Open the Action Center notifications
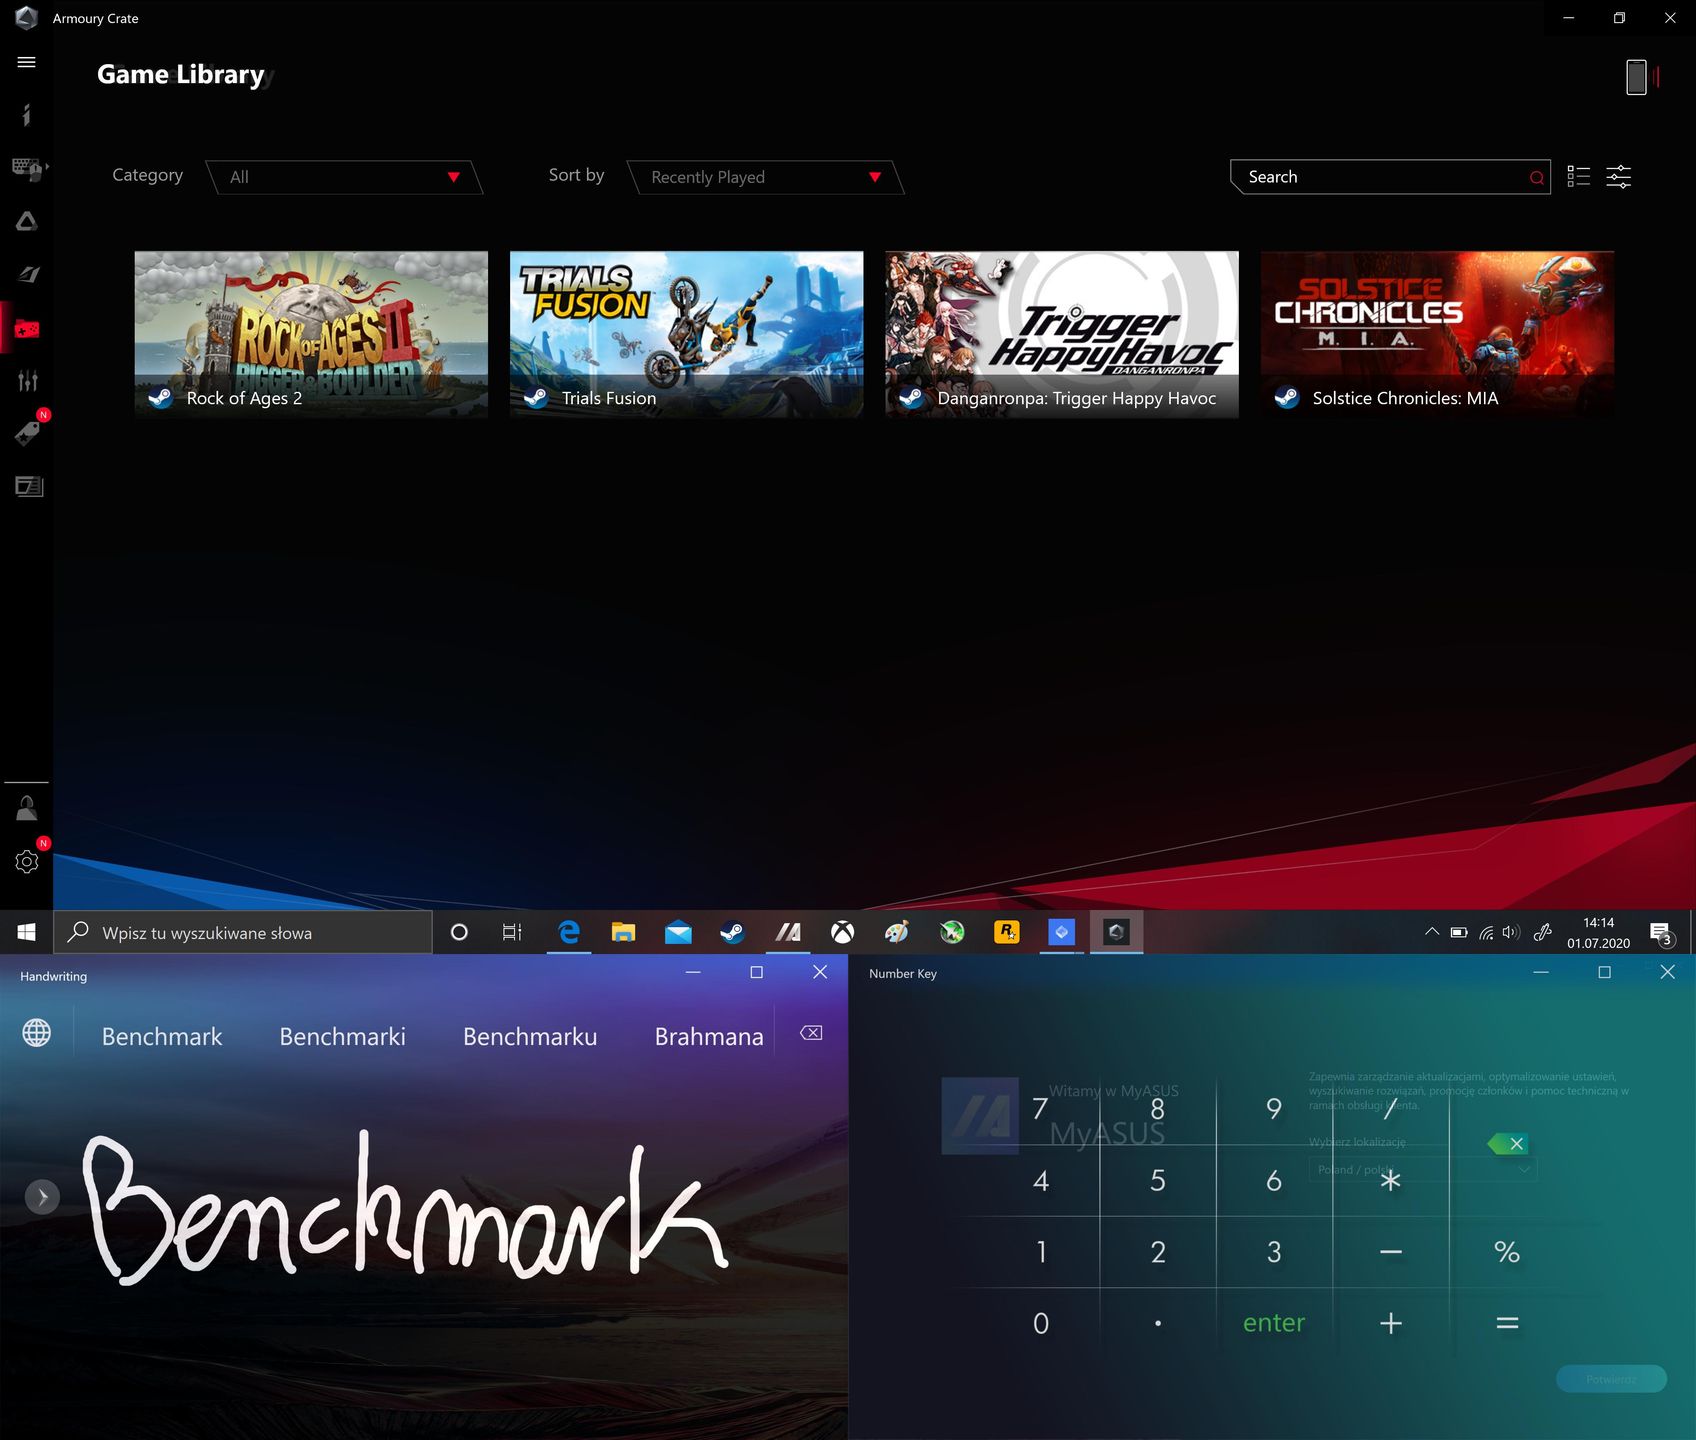 click(1661, 934)
